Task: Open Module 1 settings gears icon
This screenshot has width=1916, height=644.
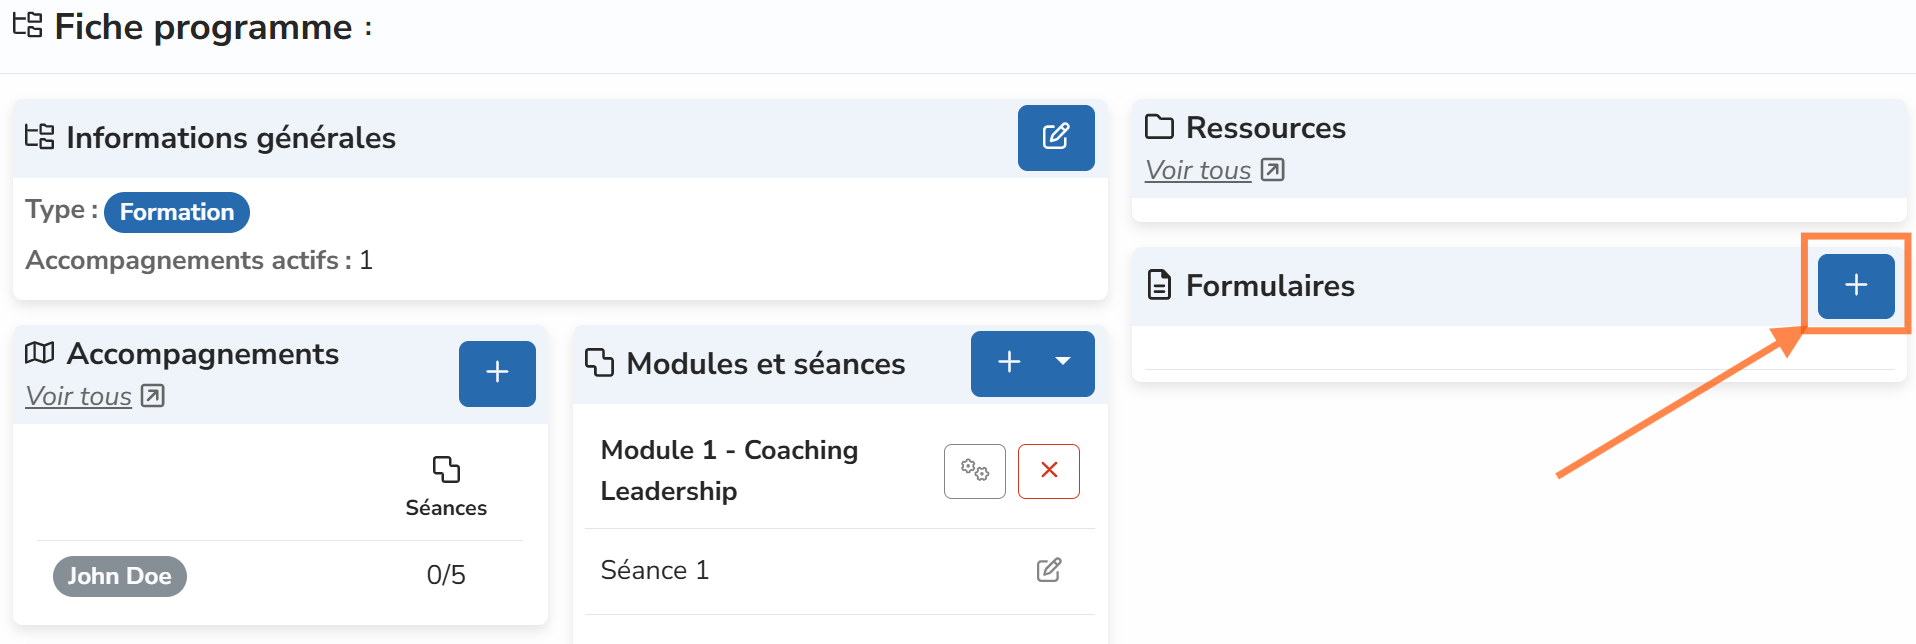Action: [x=974, y=471]
